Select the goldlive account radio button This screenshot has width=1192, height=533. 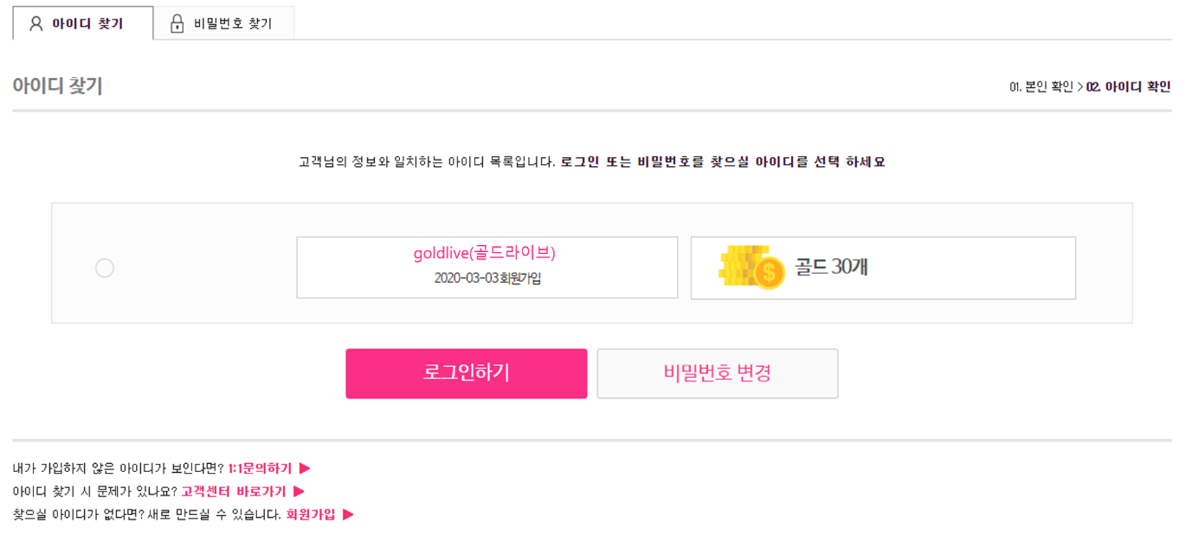(104, 268)
